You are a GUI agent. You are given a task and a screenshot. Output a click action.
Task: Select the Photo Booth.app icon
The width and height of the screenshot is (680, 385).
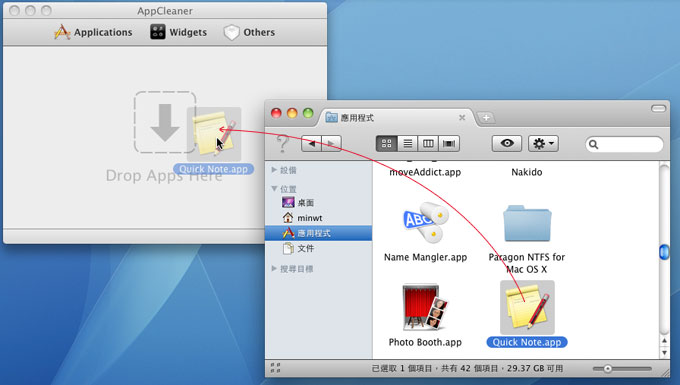coord(425,307)
